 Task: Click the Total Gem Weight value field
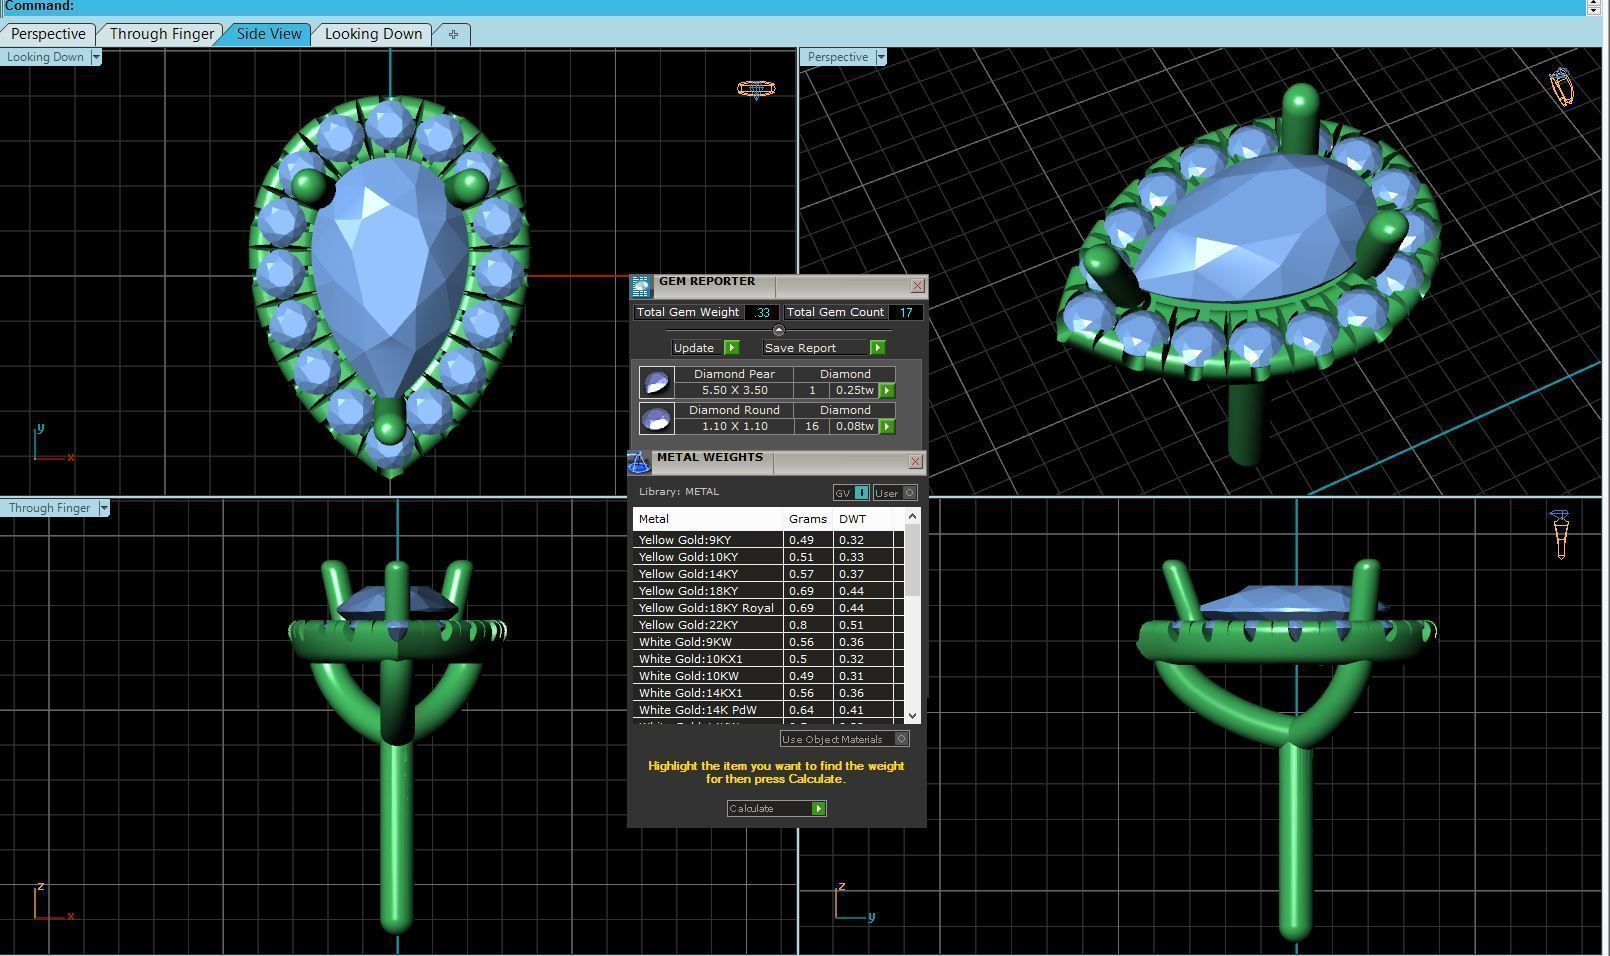(x=762, y=312)
